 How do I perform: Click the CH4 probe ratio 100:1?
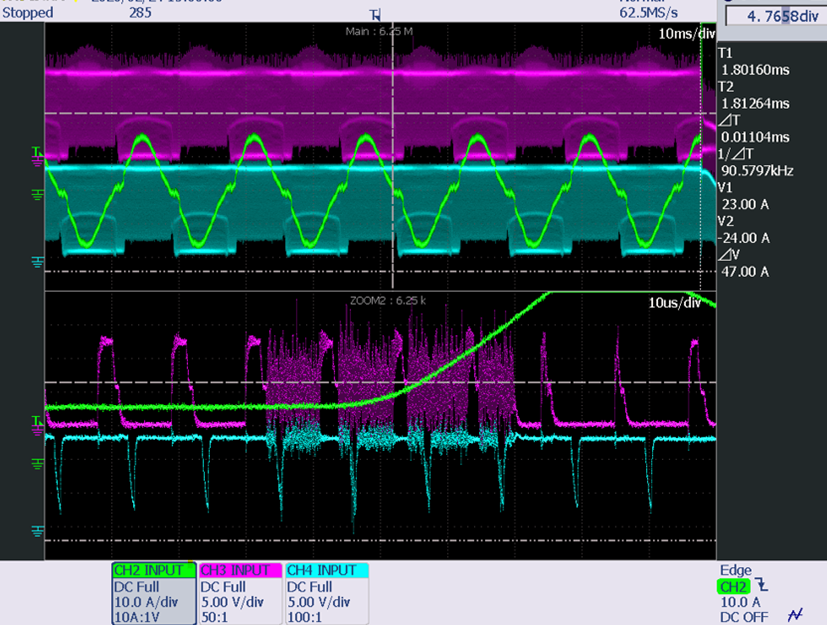click(304, 617)
